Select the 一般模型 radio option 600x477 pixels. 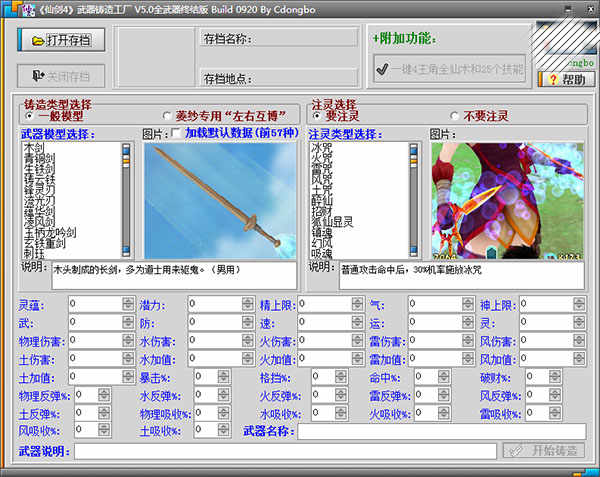(29, 116)
